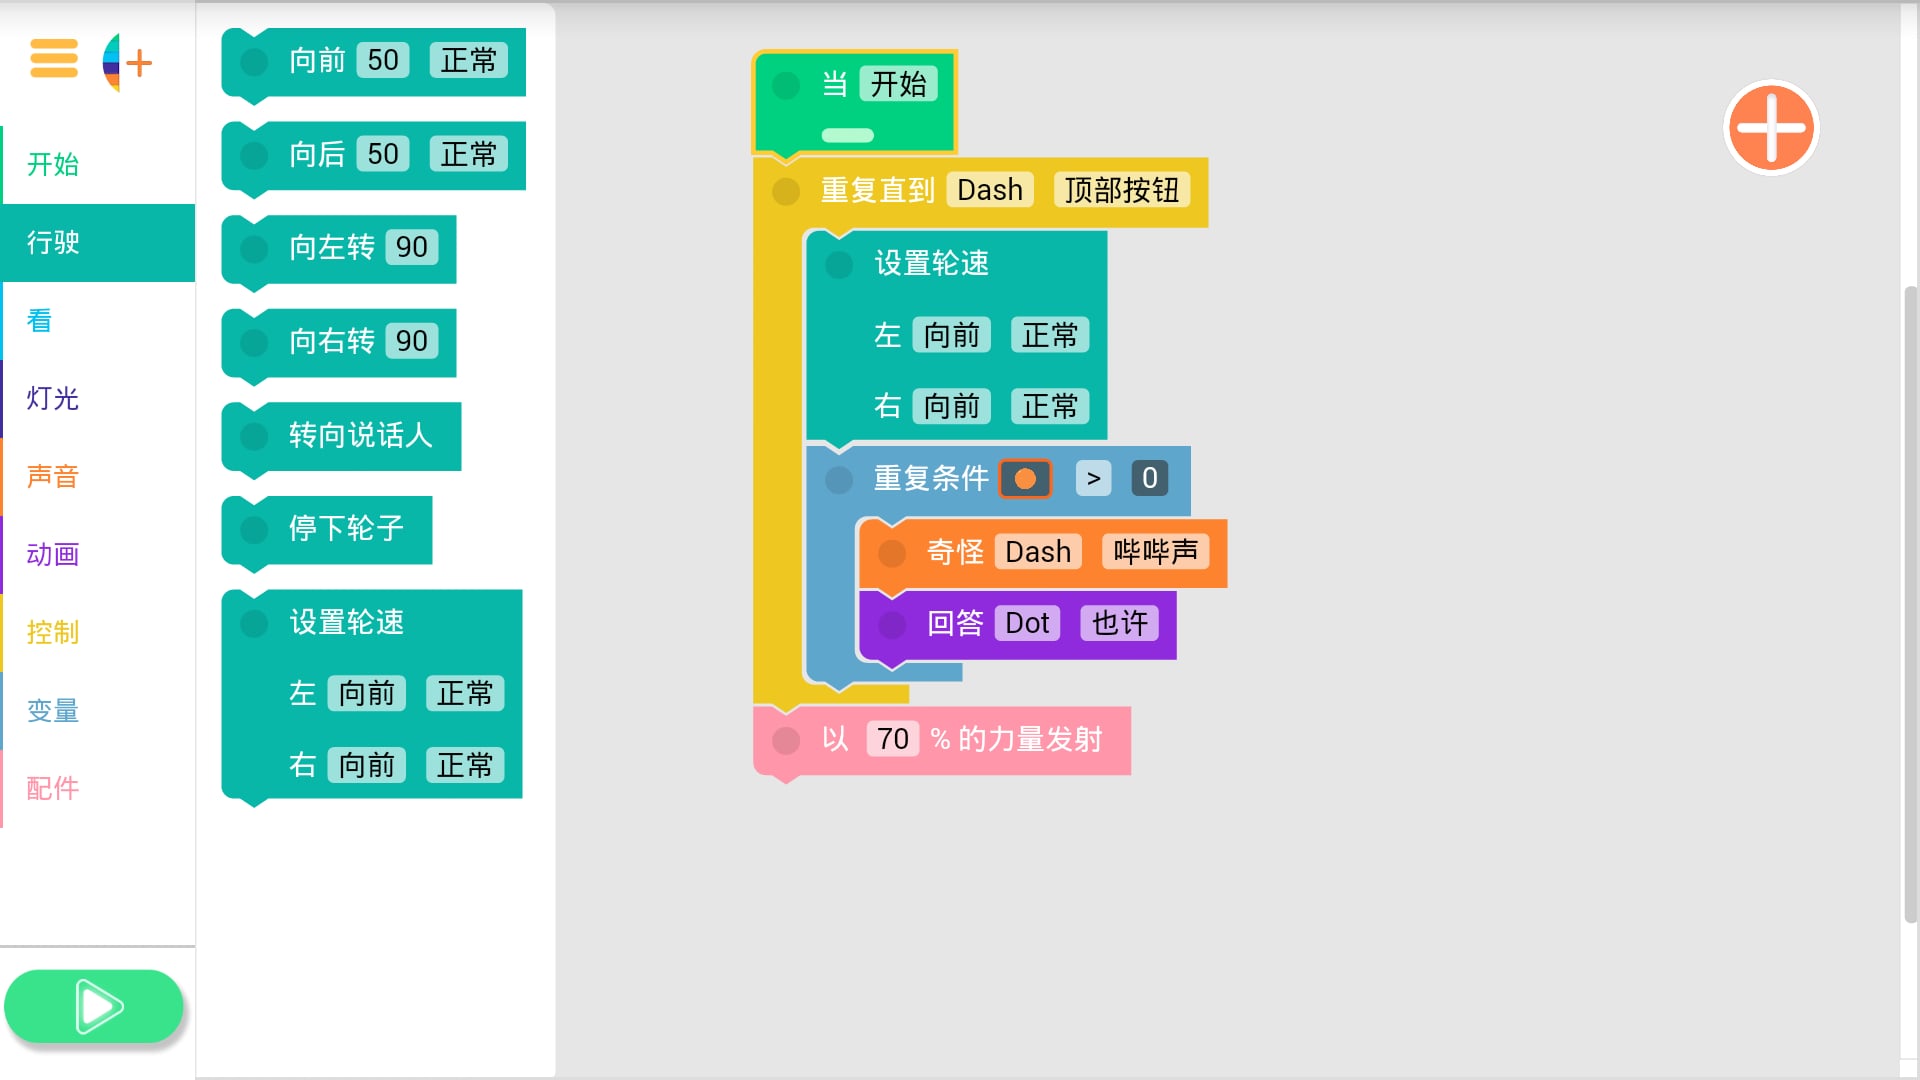Viewport: 1920px width, 1080px height.
Task: Open the 哔哔声 sound dropdown
Action: [x=1155, y=551]
